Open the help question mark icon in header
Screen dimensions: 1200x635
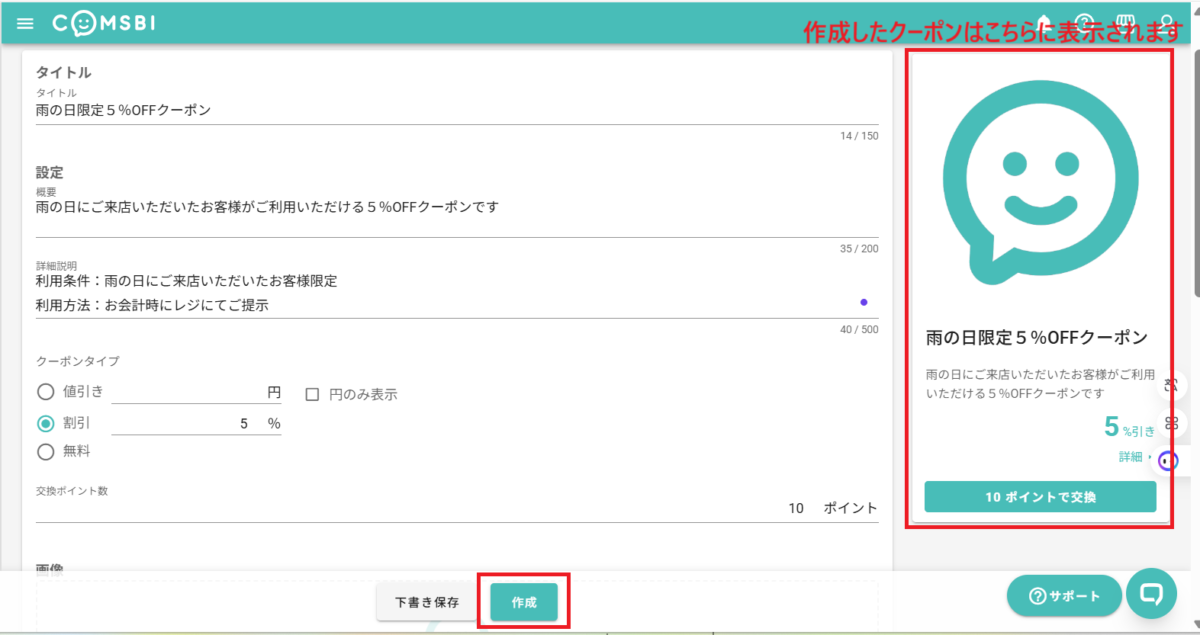click(1085, 23)
